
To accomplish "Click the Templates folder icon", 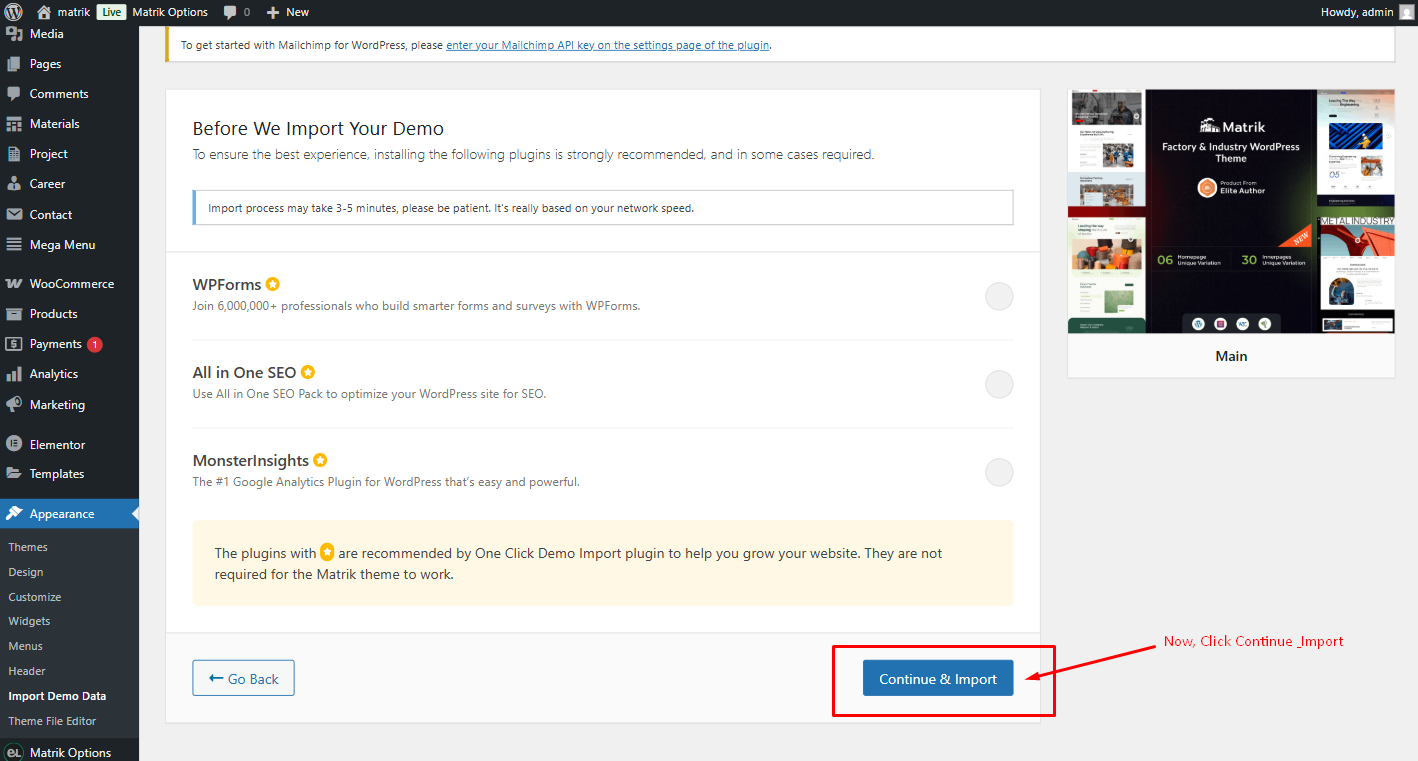I will click(14, 473).
